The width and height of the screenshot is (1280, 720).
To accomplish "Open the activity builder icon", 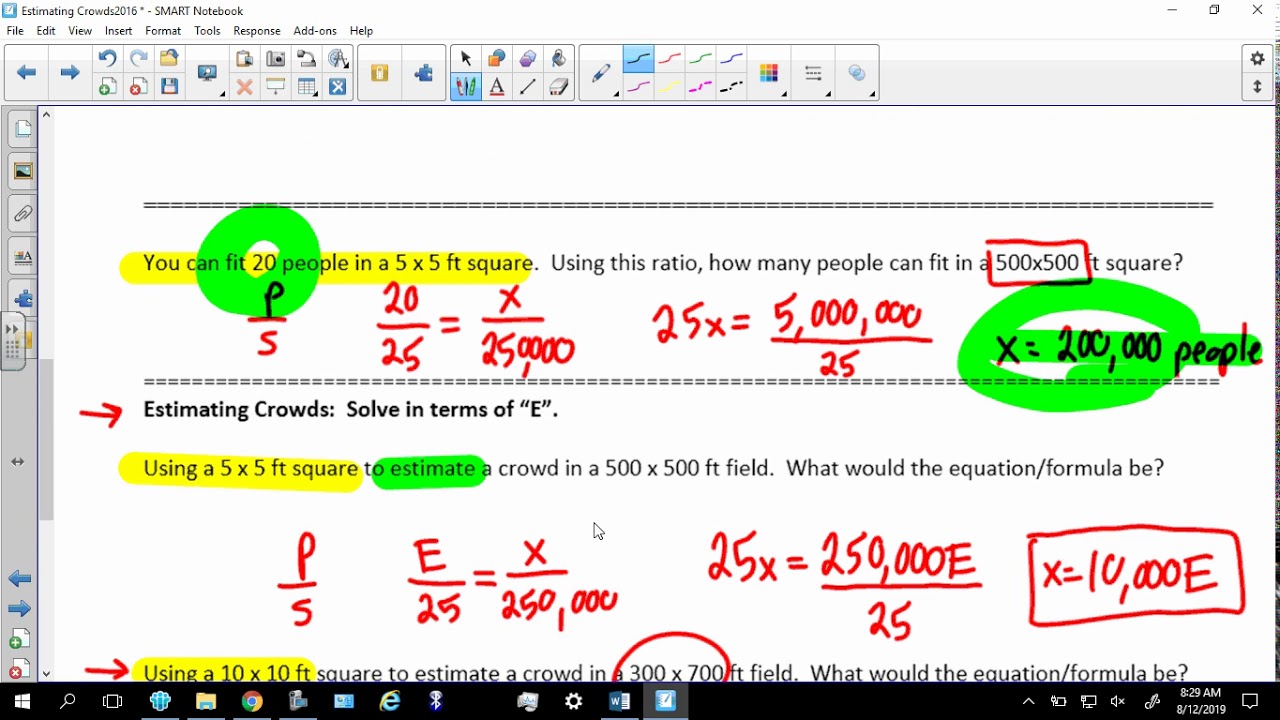I will pos(379,73).
